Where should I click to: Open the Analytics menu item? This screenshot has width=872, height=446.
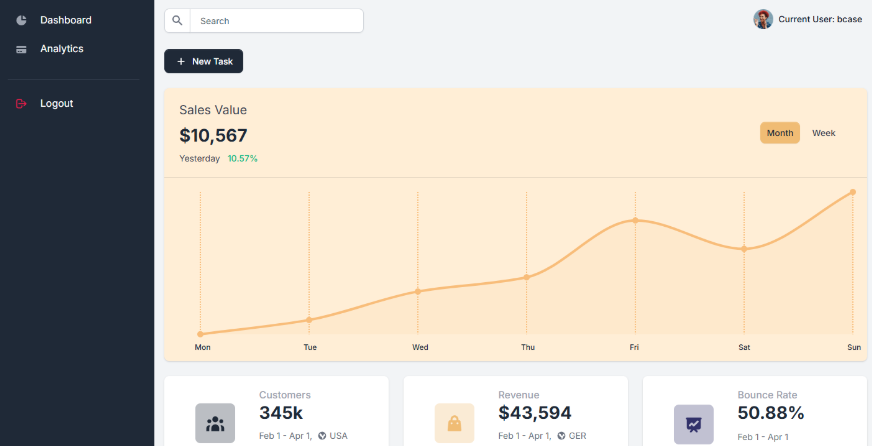pyautogui.click(x=62, y=49)
